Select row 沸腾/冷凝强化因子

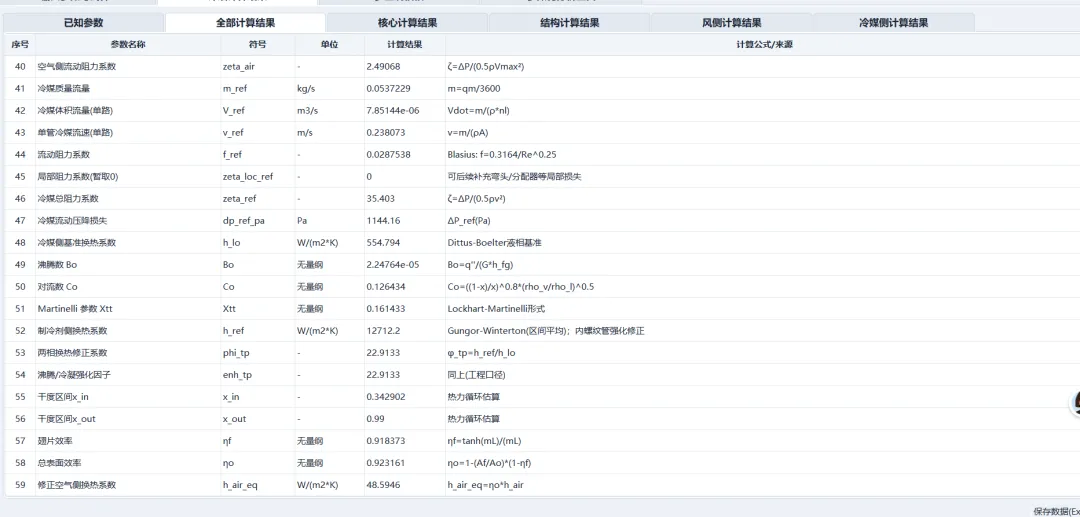541,375
